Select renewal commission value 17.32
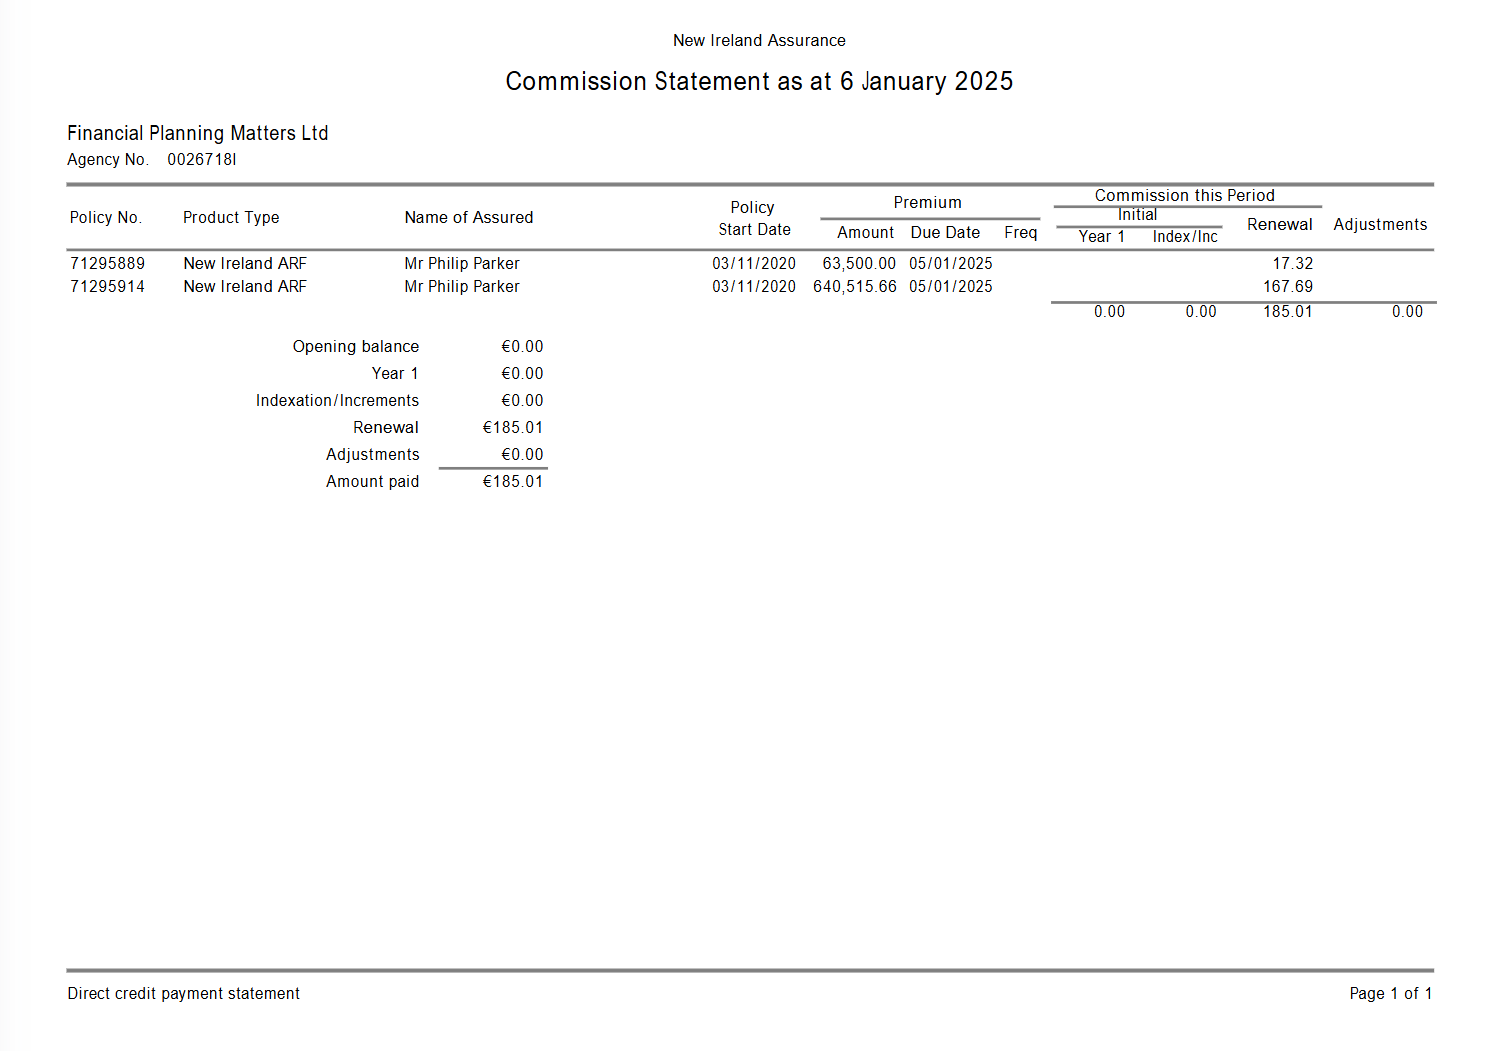This screenshot has height=1051, width=1498. click(x=1292, y=264)
